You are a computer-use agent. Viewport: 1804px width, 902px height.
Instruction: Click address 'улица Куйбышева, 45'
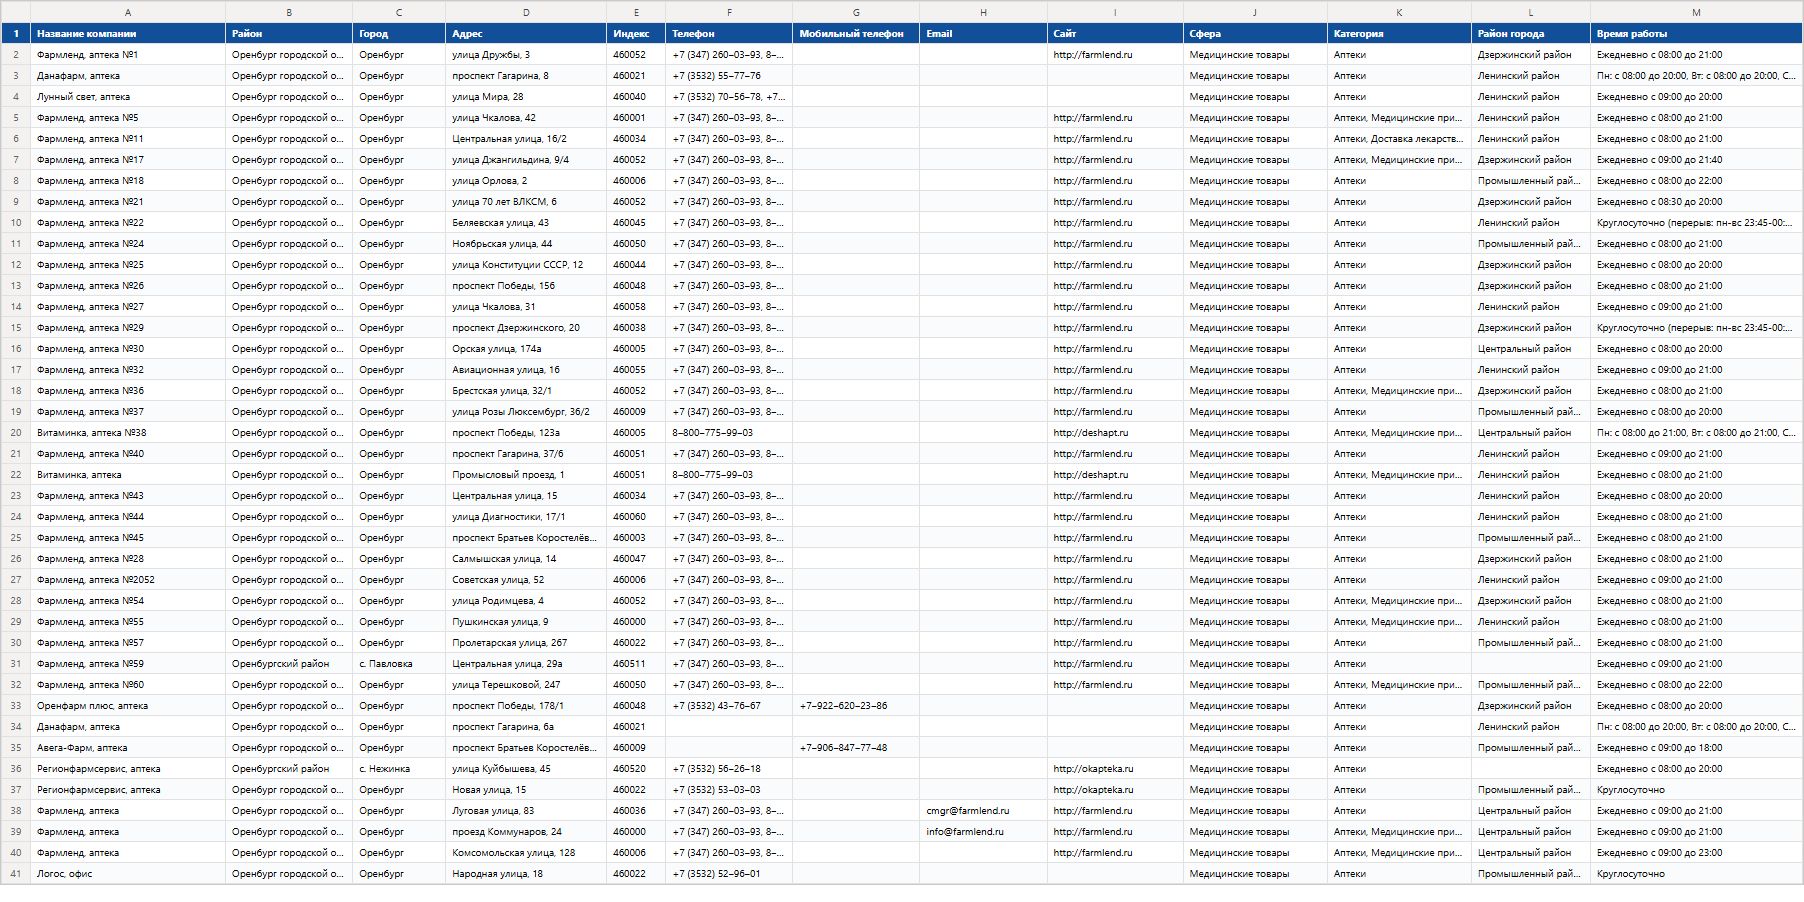[x=526, y=769]
